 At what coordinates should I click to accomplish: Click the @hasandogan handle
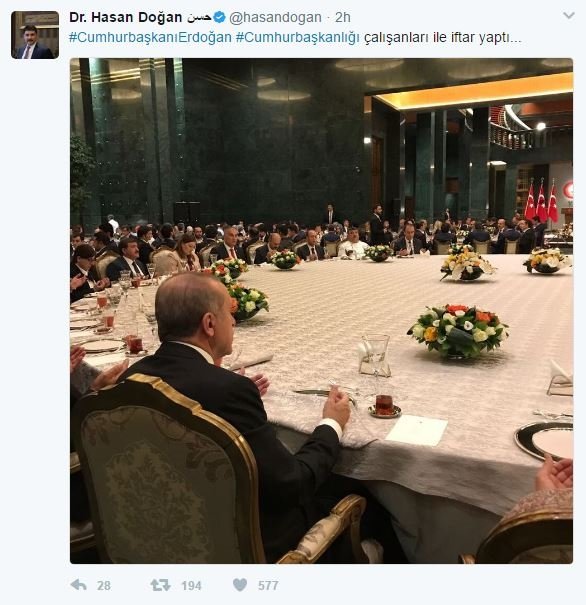tap(275, 17)
